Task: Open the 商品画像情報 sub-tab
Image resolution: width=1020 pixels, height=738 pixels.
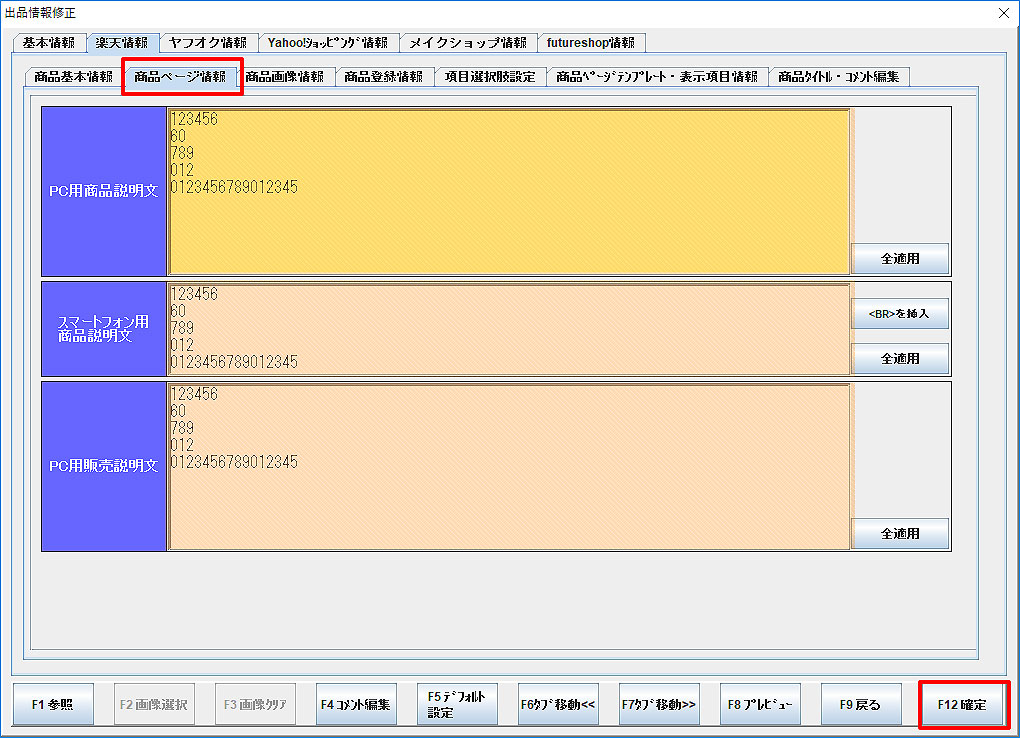Action: [x=284, y=77]
